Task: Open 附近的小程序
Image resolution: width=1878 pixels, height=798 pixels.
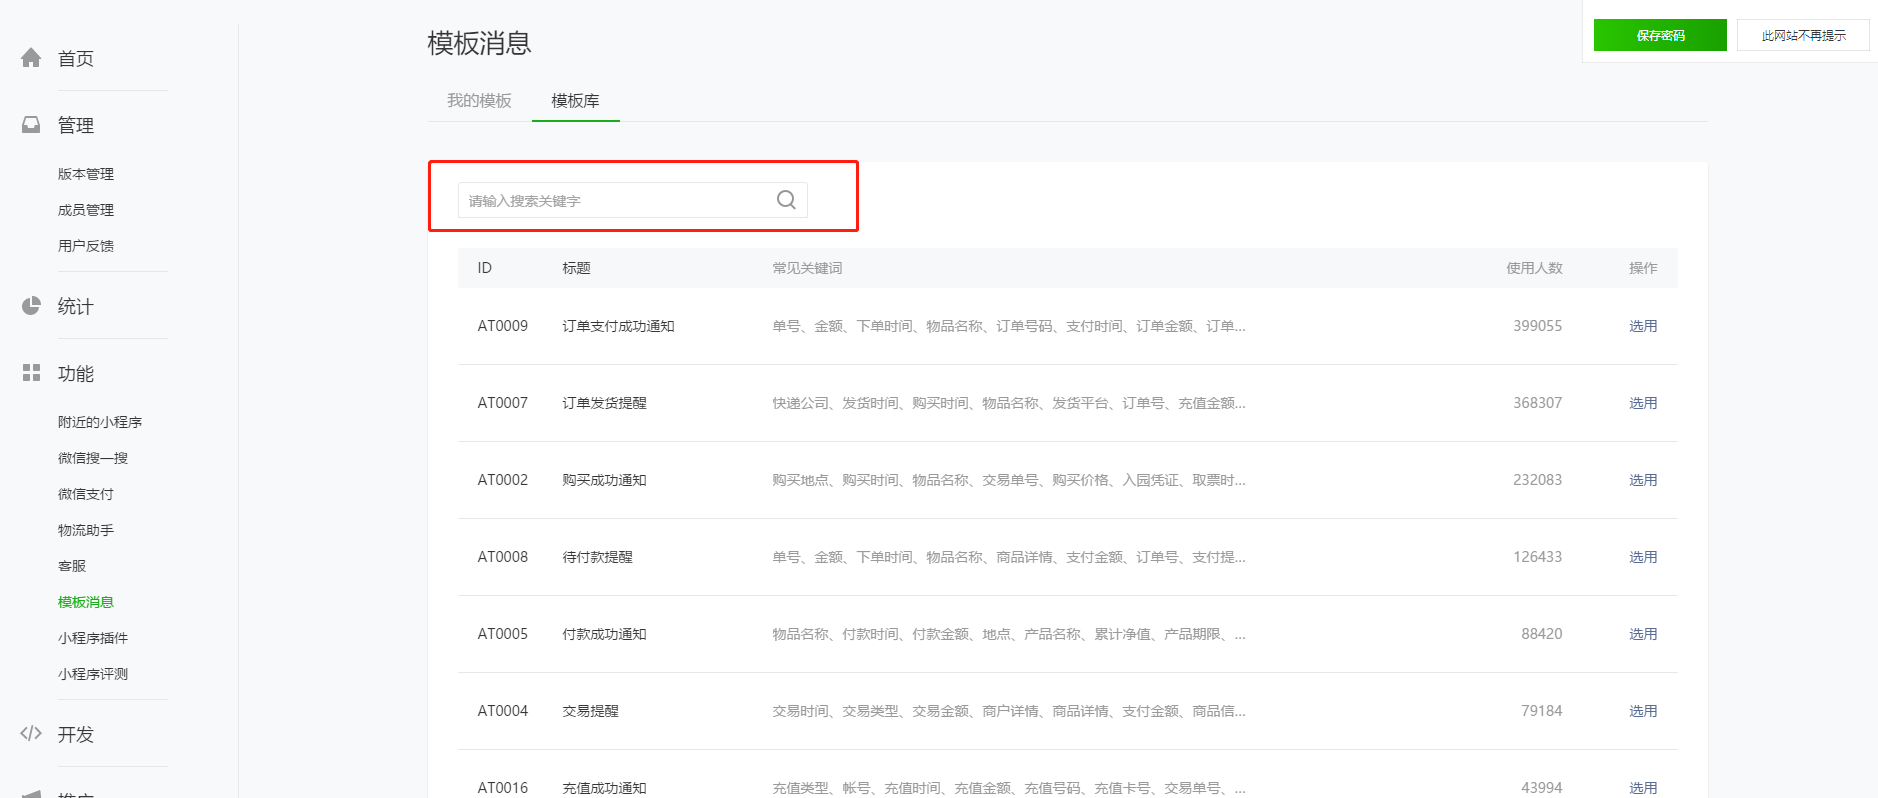Action: 100,422
